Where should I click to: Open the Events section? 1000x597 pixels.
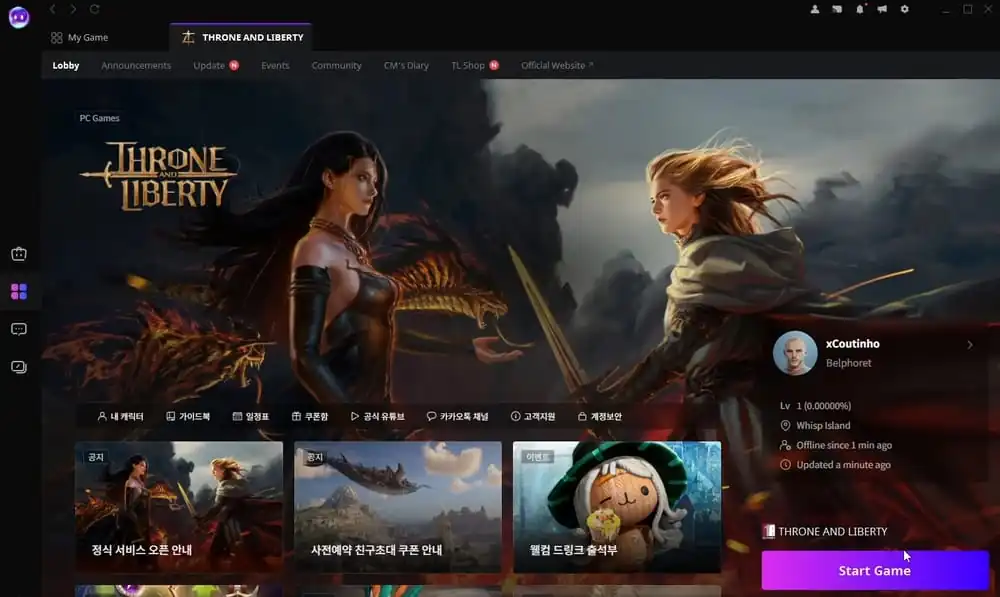click(275, 65)
